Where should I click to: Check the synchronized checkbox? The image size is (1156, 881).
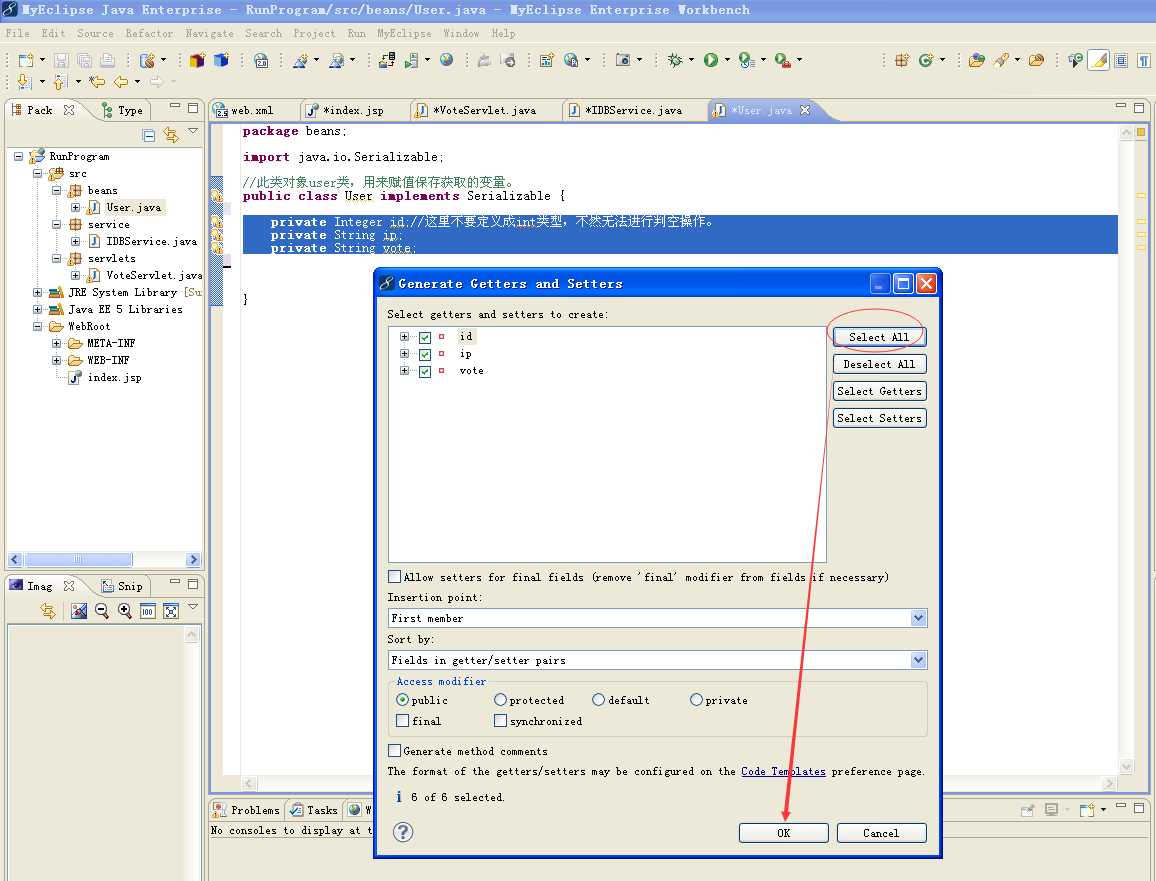500,720
